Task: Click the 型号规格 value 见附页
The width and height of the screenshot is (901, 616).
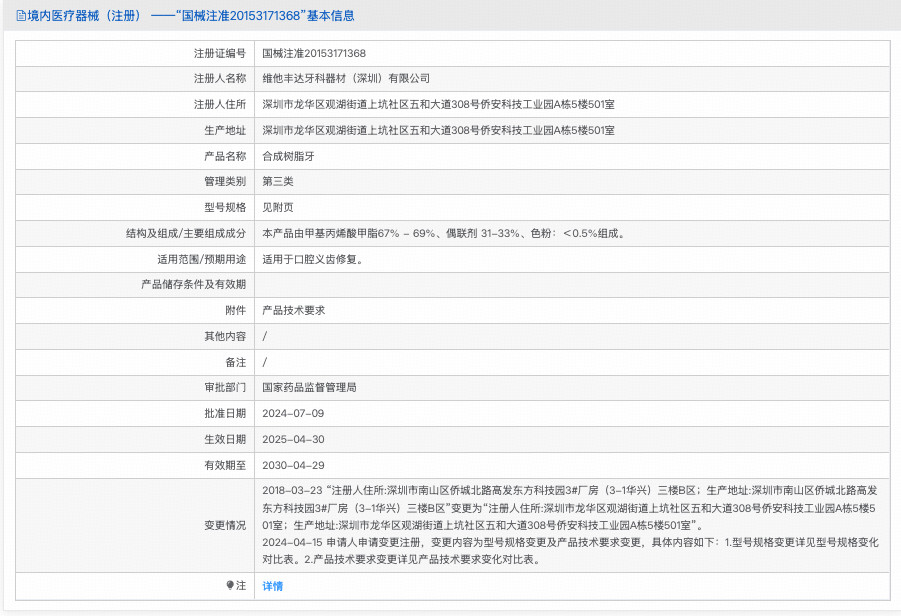Action: click(x=275, y=207)
